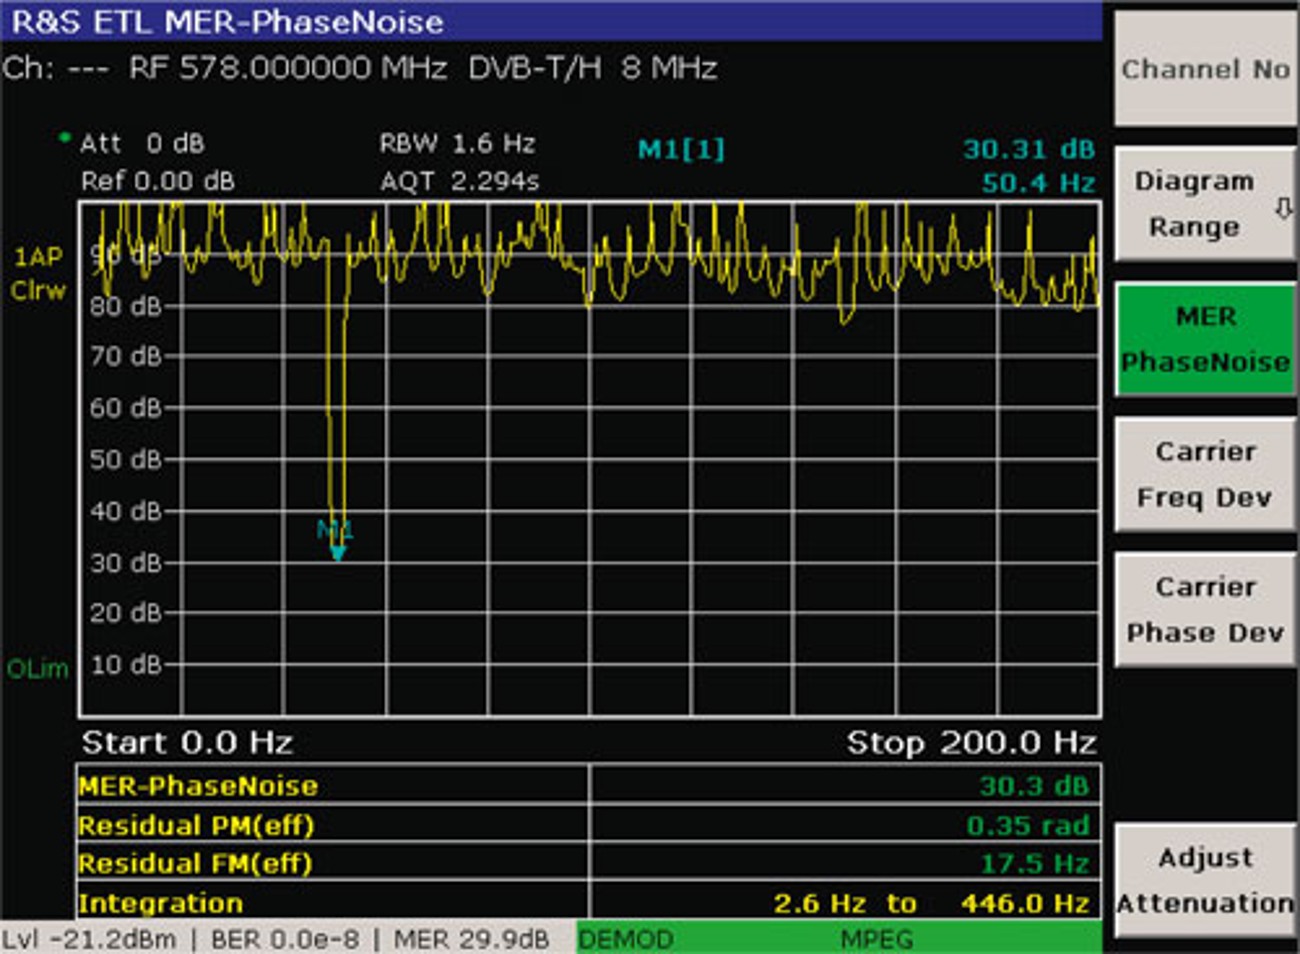
Task: Select the Stop 200.0 Hz label
Action: [971, 742]
